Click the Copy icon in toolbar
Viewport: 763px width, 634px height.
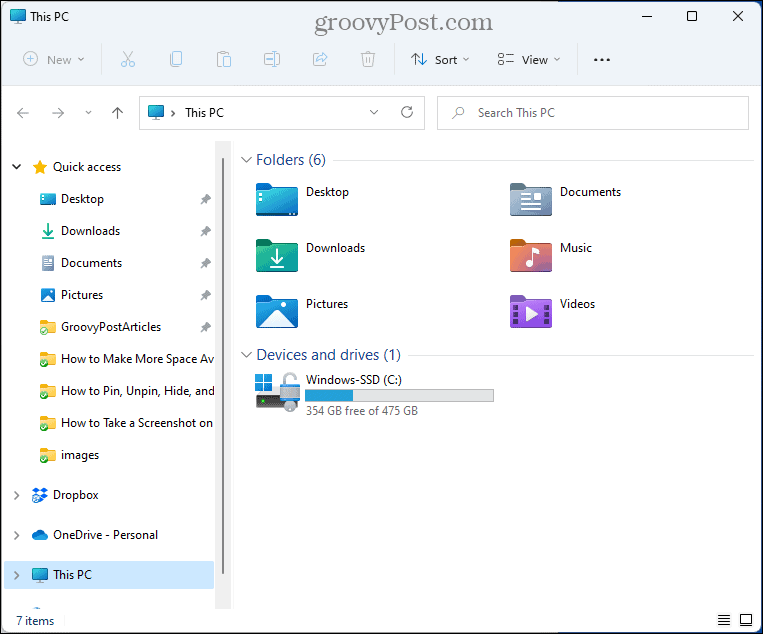point(176,59)
